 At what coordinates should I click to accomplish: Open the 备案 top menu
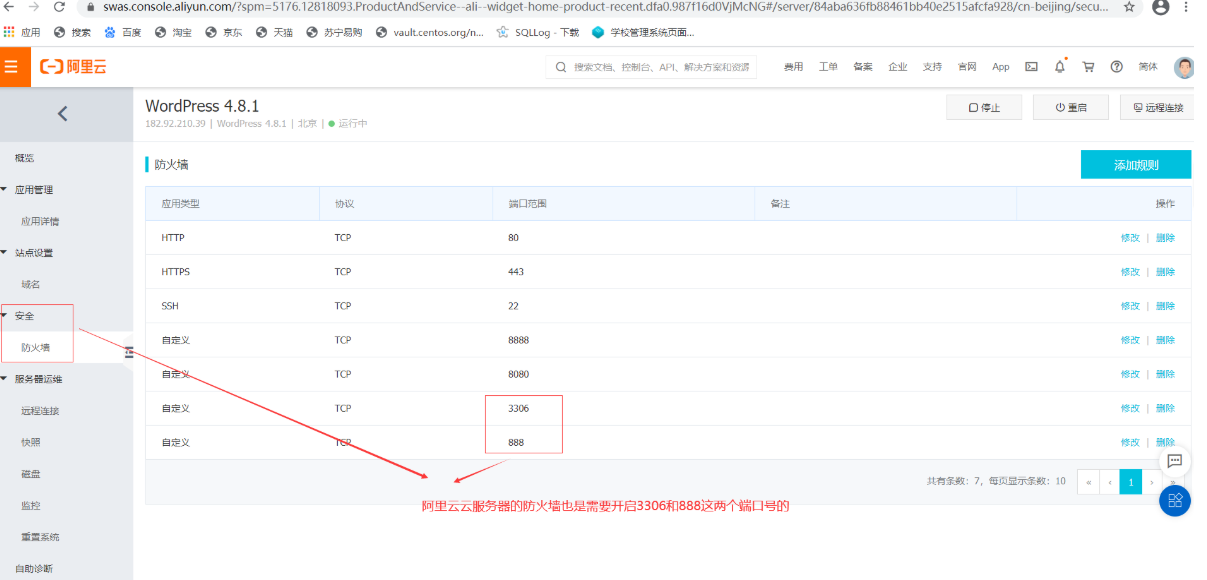863,67
